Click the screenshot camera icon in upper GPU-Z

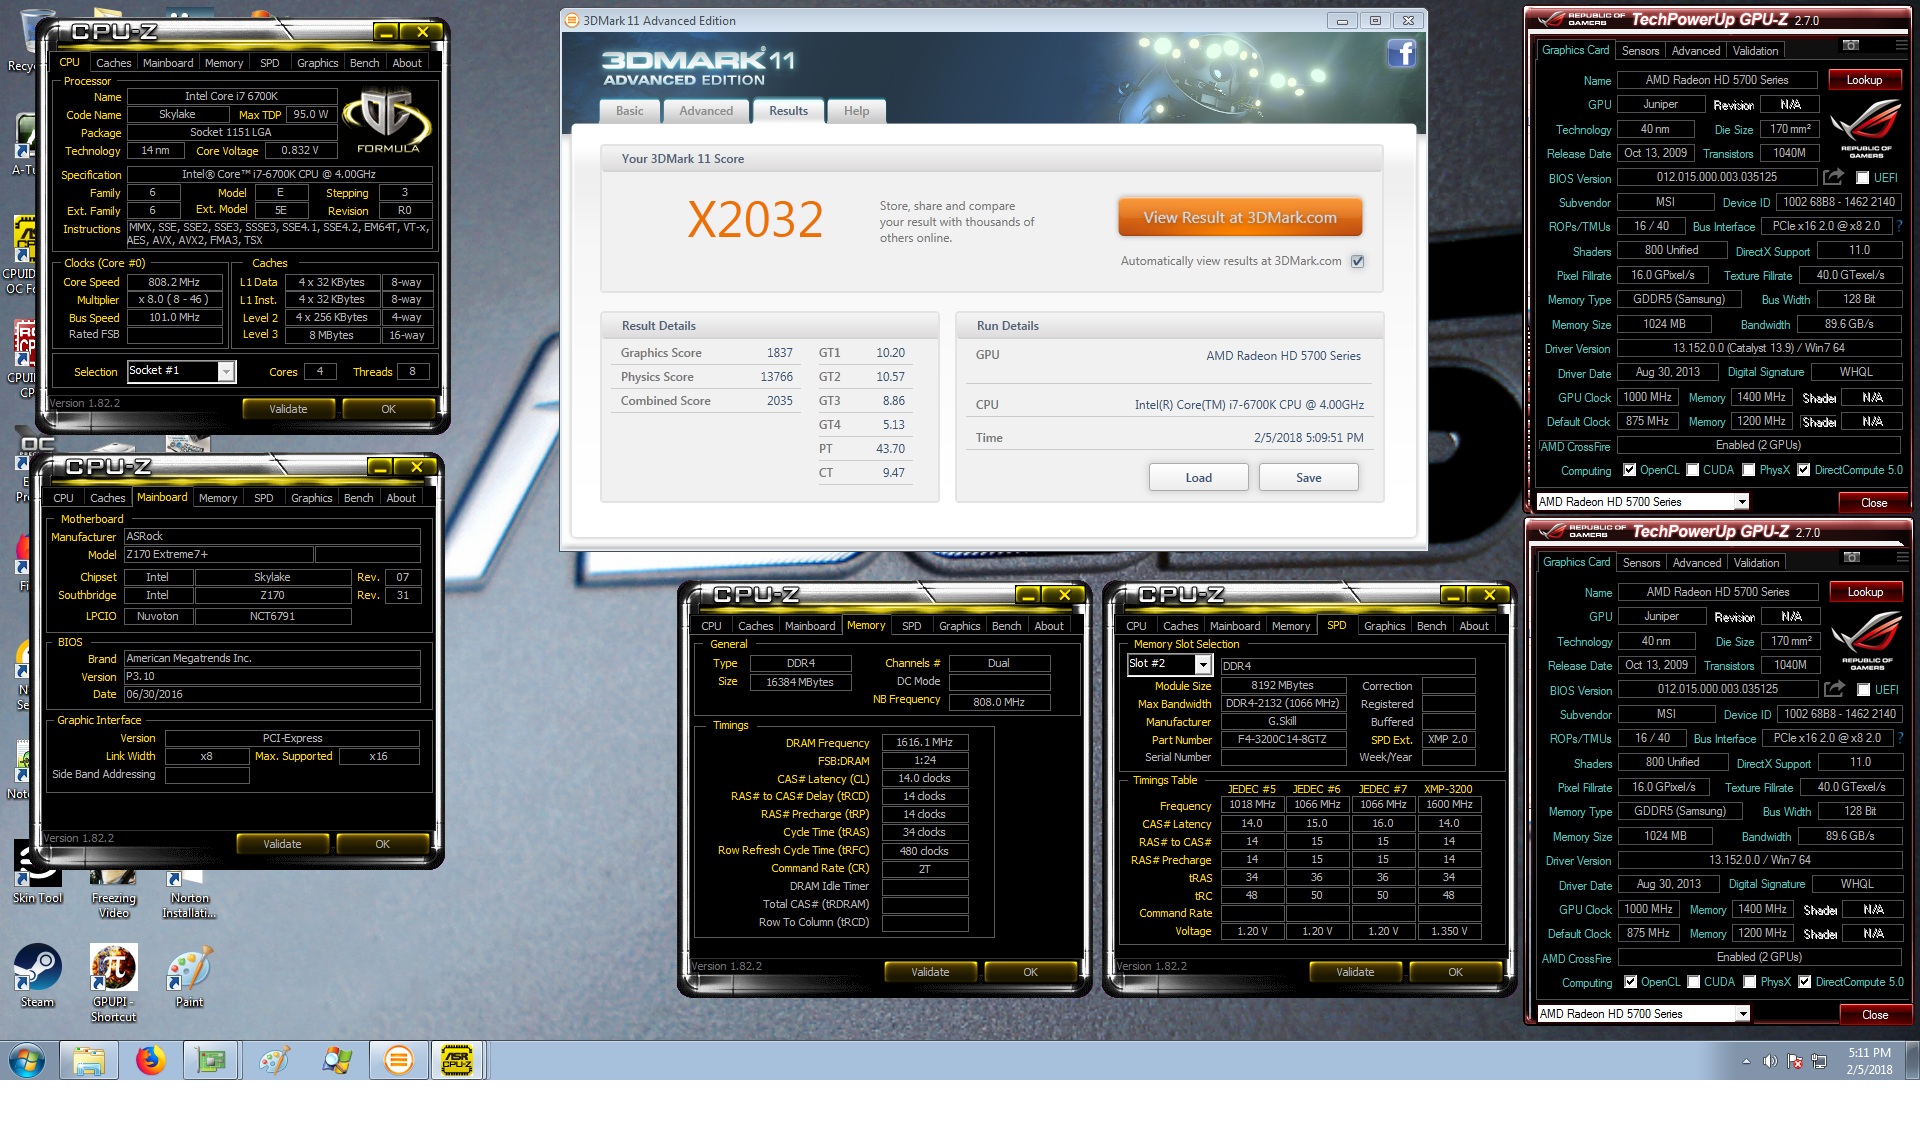[x=1851, y=45]
